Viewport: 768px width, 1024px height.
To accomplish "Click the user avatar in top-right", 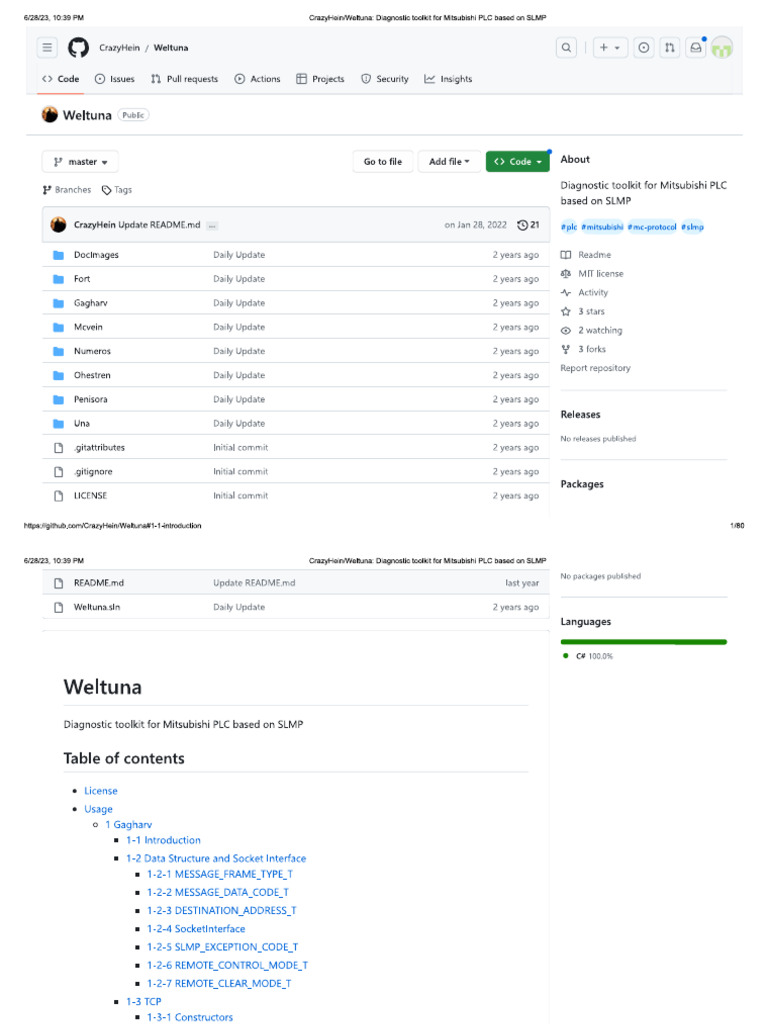I will tap(721, 48).
